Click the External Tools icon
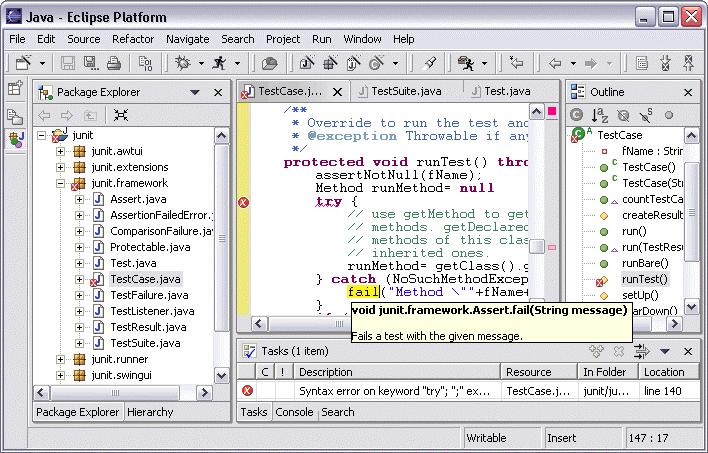Screen dimensions: 708x453 (x=466, y=63)
